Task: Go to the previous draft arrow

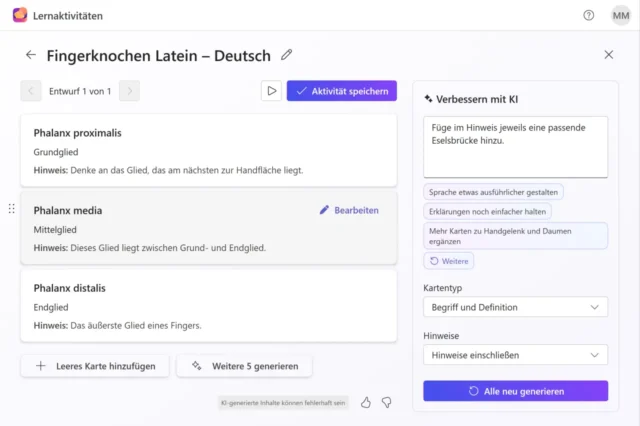Action: click(31, 91)
